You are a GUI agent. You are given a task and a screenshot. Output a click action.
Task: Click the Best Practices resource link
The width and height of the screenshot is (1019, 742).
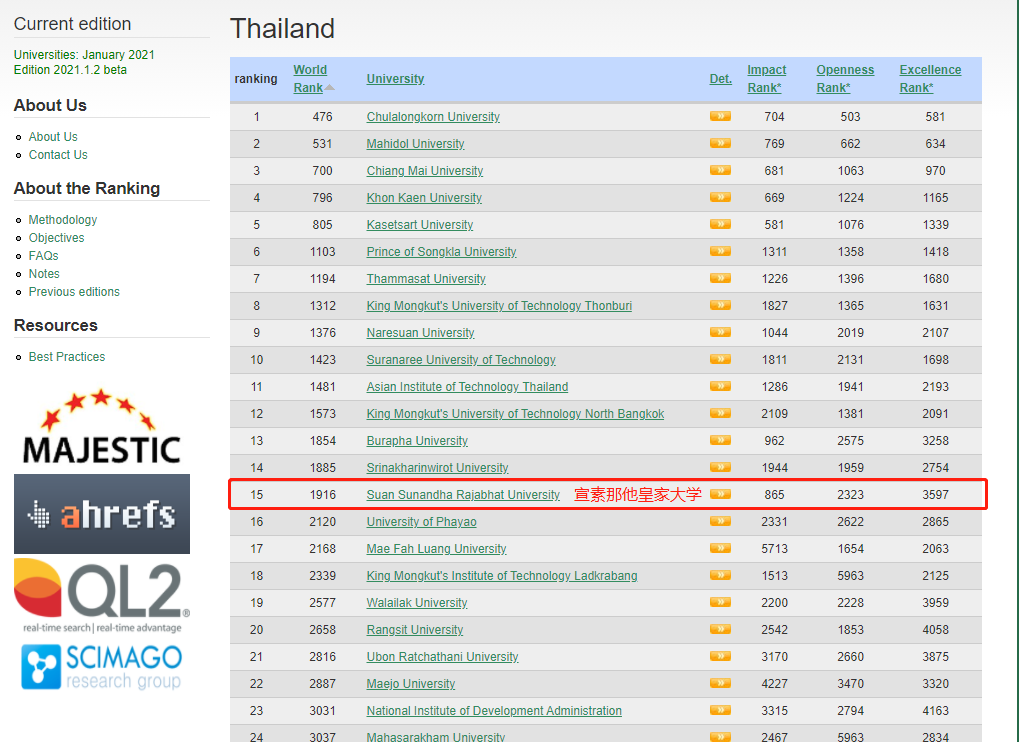click(66, 357)
